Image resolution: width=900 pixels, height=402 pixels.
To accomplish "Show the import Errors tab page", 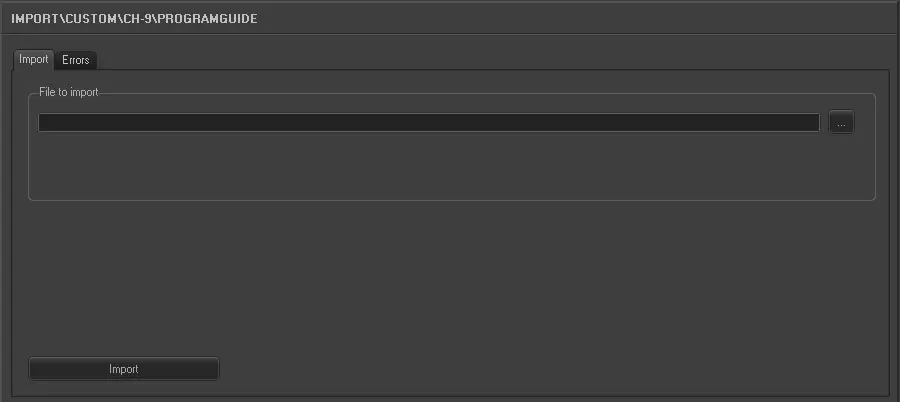I will [76, 60].
